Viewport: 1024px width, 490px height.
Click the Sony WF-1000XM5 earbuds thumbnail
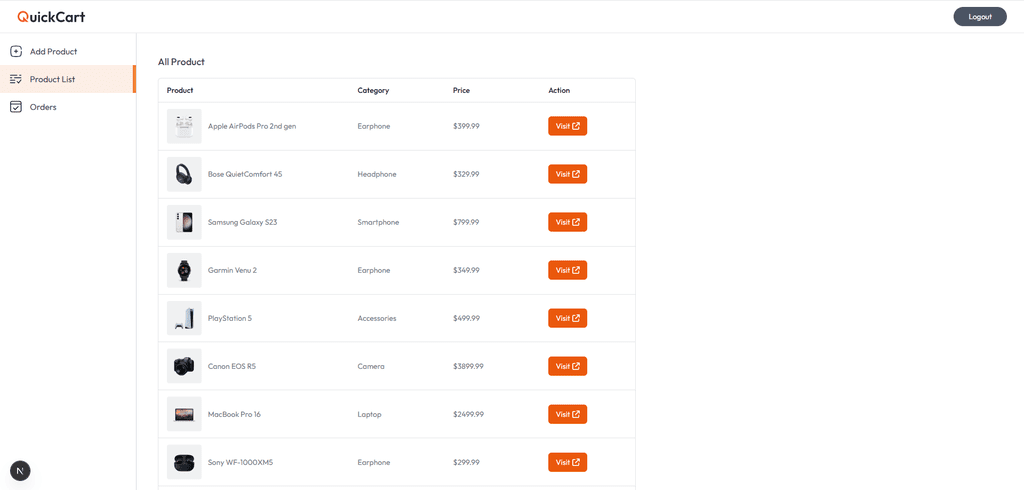184,463
